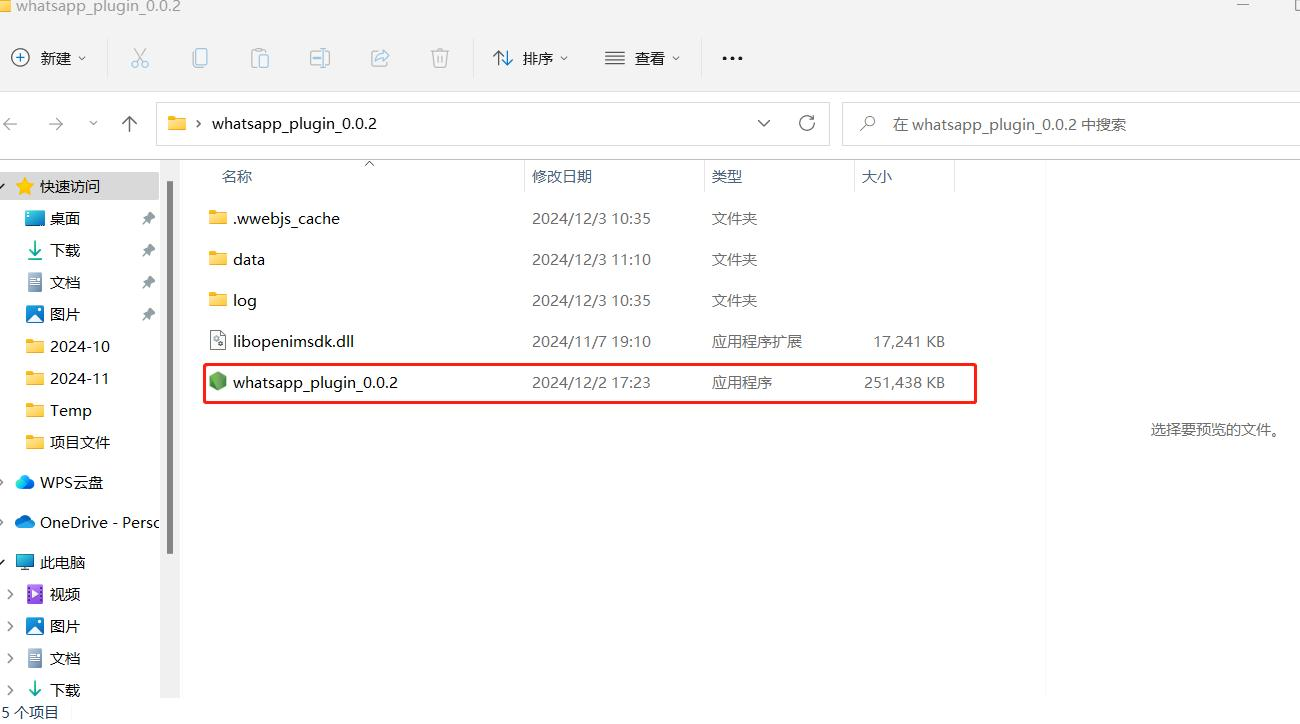Sort by the 大小 column header
This screenshot has width=1300, height=724.
[877, 176]
